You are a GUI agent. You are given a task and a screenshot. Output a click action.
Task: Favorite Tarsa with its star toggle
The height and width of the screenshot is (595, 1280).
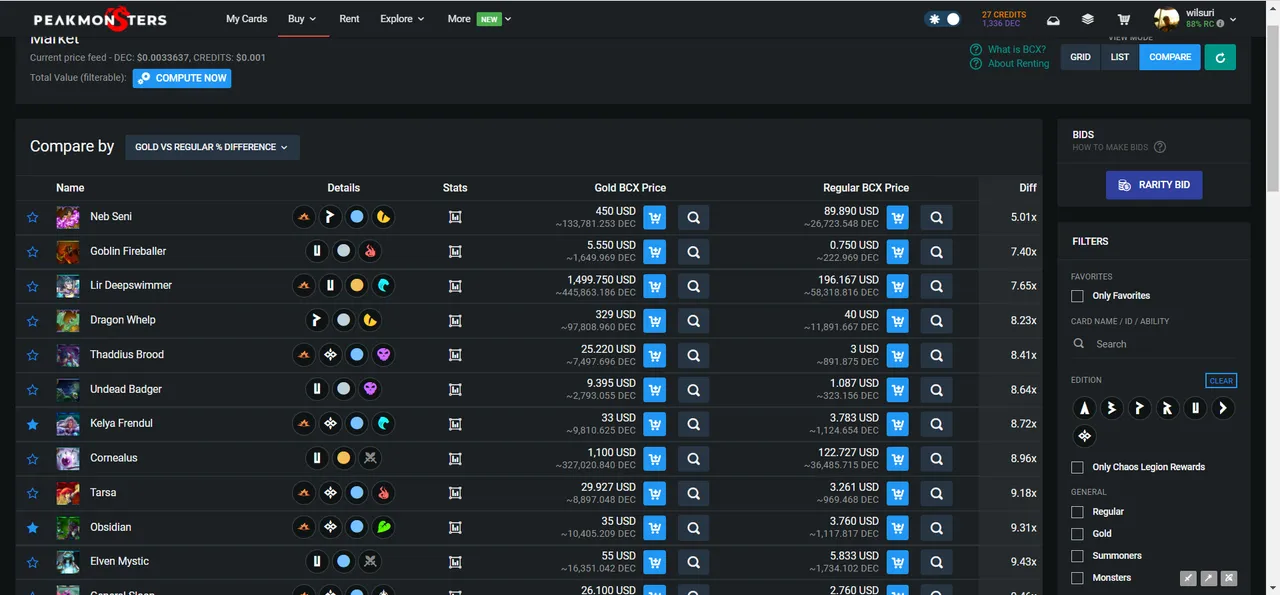pos(32,493)
